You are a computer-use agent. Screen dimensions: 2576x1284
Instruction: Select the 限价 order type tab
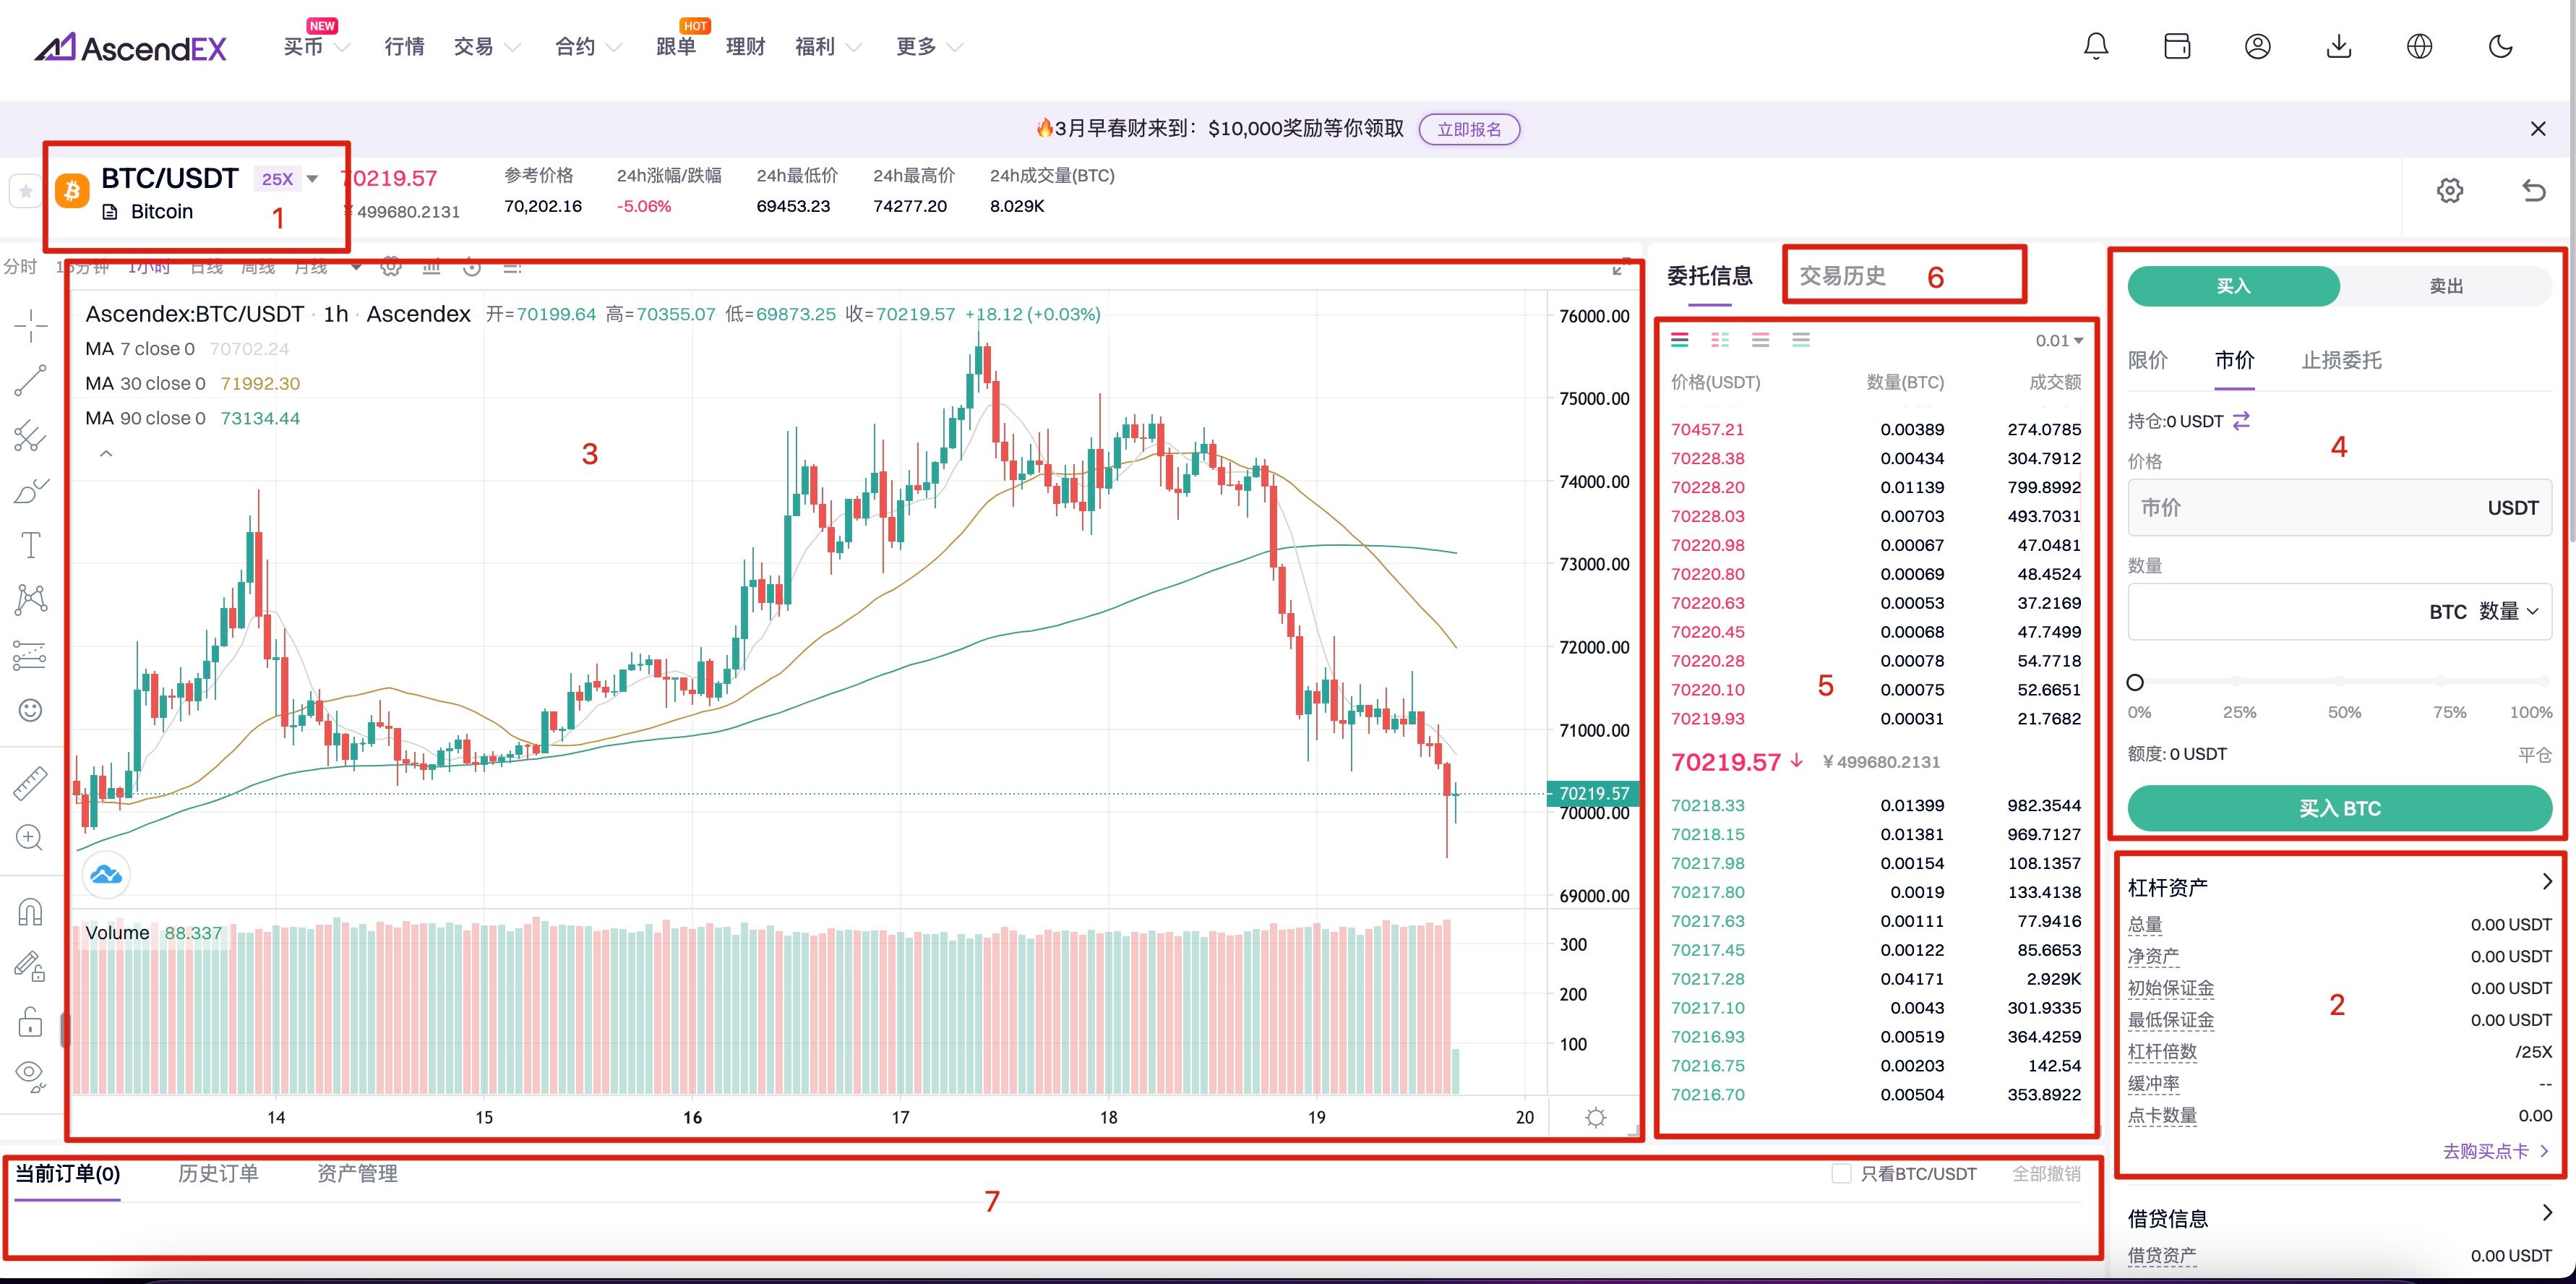tap(2147, 360)
